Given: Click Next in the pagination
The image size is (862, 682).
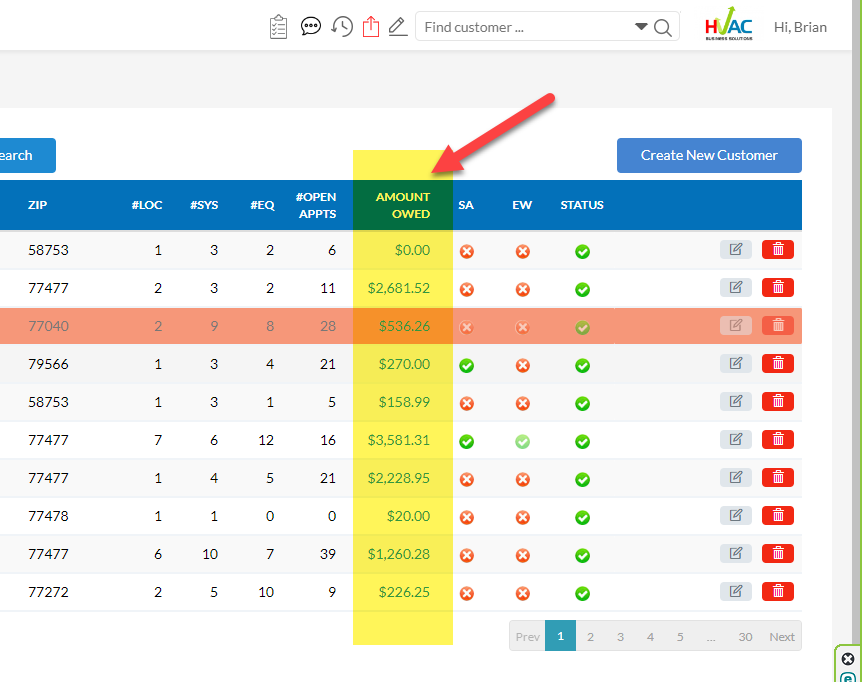Looking at the screenshot, I should [782, 637].
